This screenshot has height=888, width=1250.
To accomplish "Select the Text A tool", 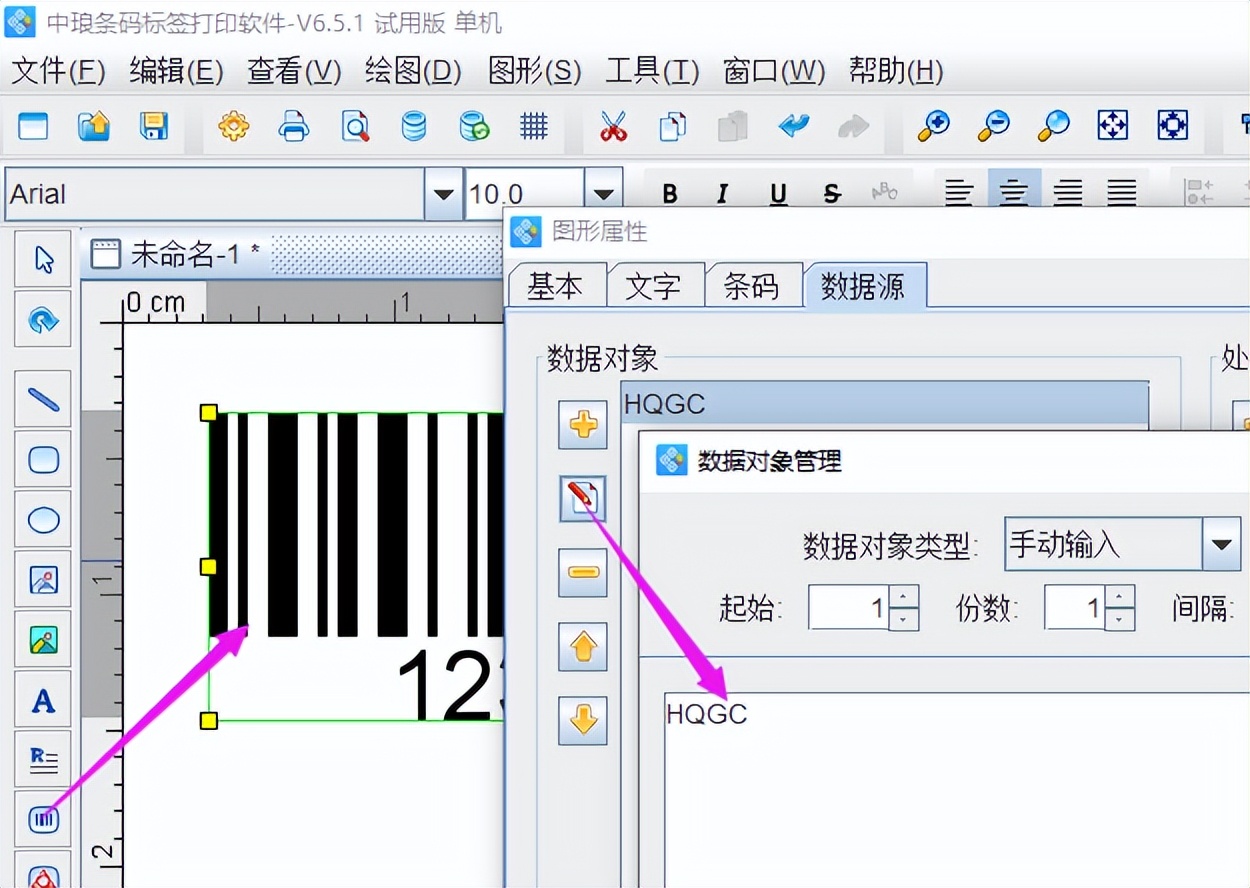I will (43, 700).
